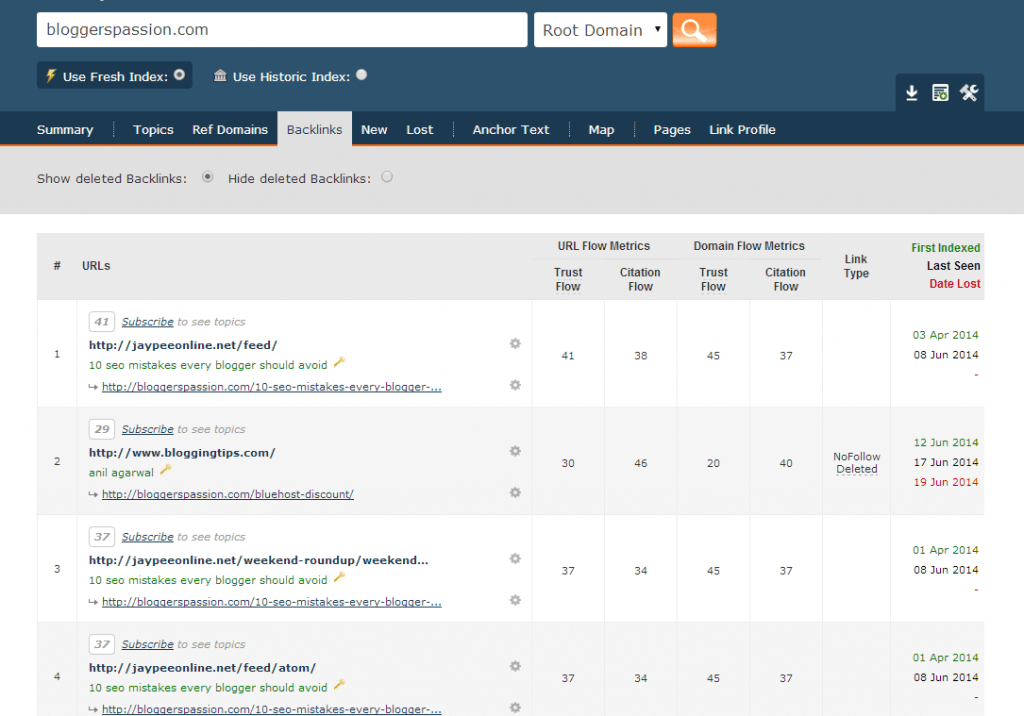Open the create report icon
Viewport: 1024px width, 716px height.
(x=940, y=92)
